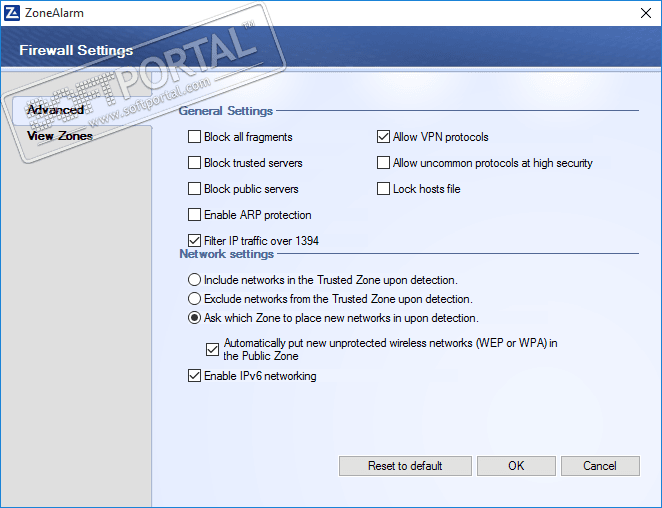Disable the Enable IPv6 networking checkbox
The image size is (662, 508).
(195, 376)
